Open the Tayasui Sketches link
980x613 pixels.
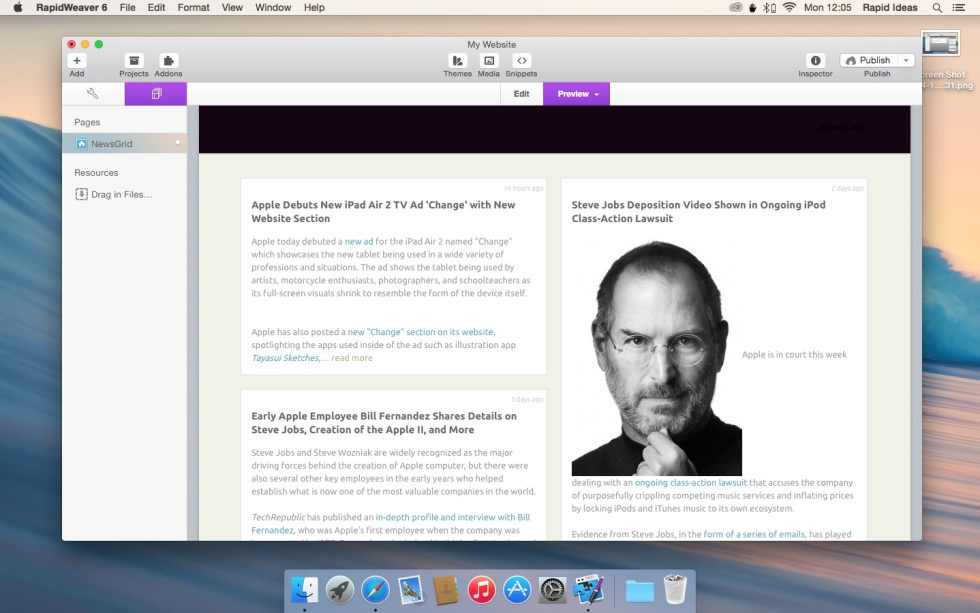pyautogui.click(x=286, y=358)
